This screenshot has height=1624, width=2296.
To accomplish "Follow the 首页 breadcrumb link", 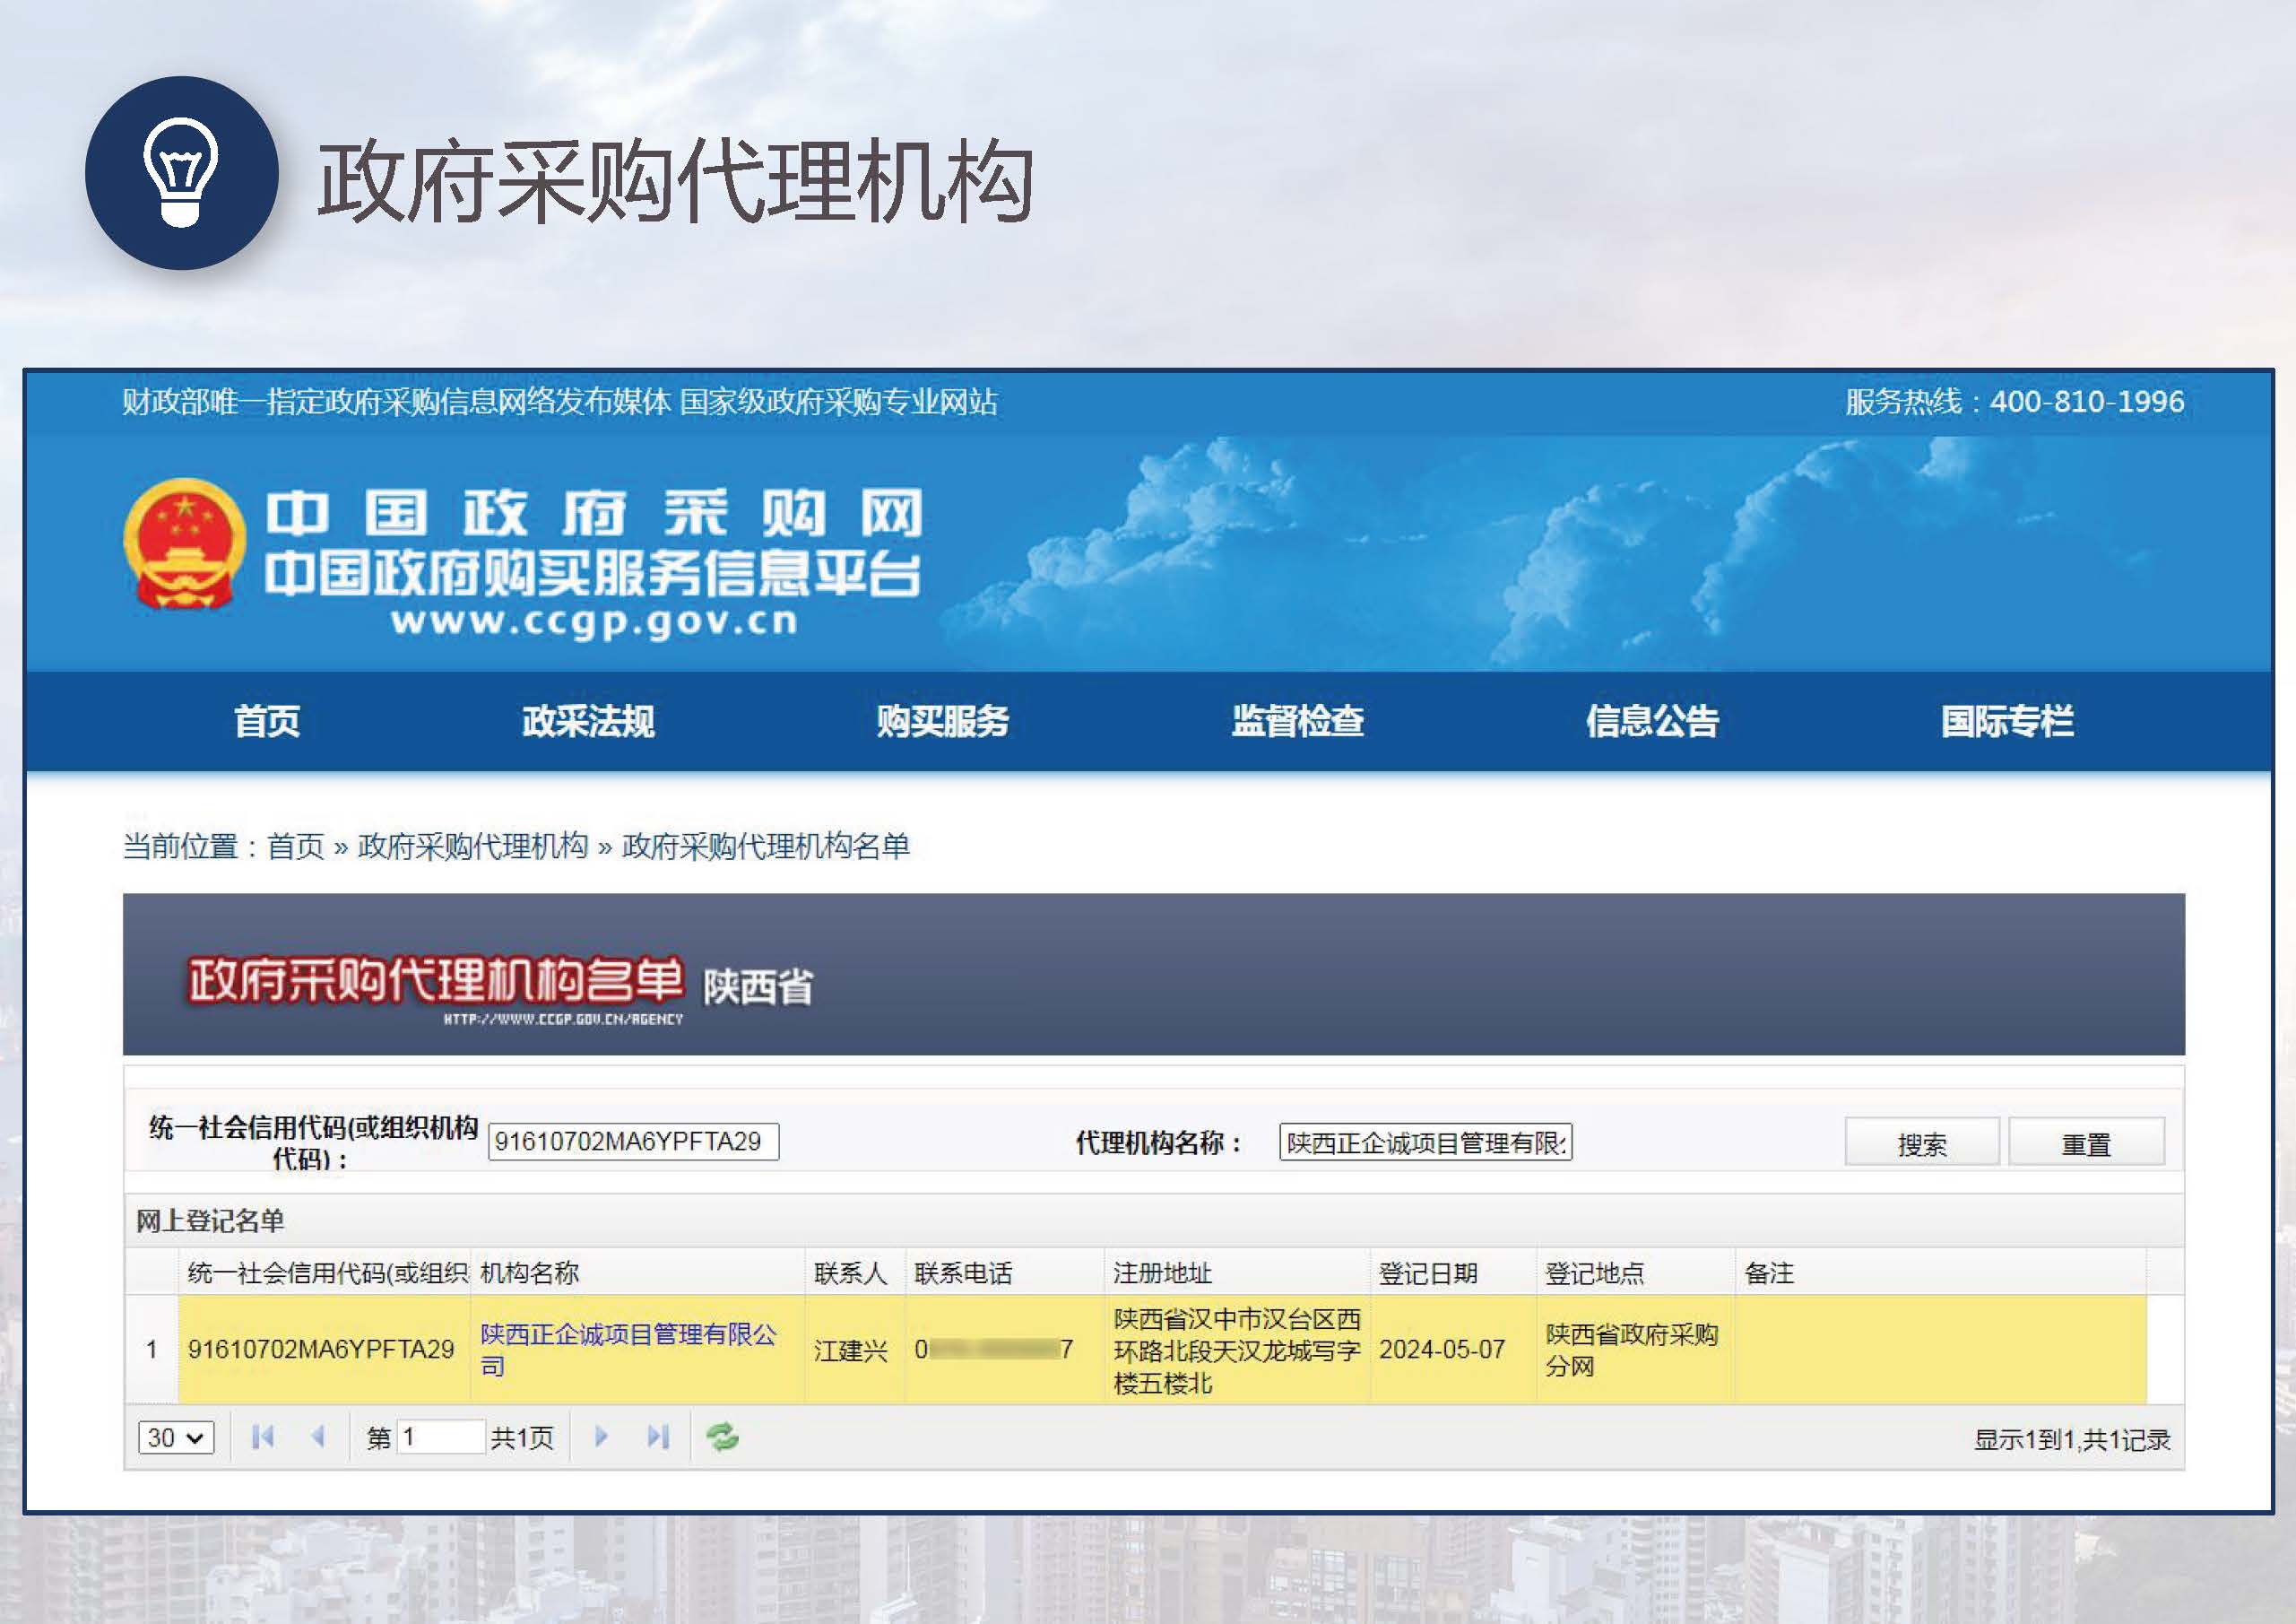I will (296, 846).
